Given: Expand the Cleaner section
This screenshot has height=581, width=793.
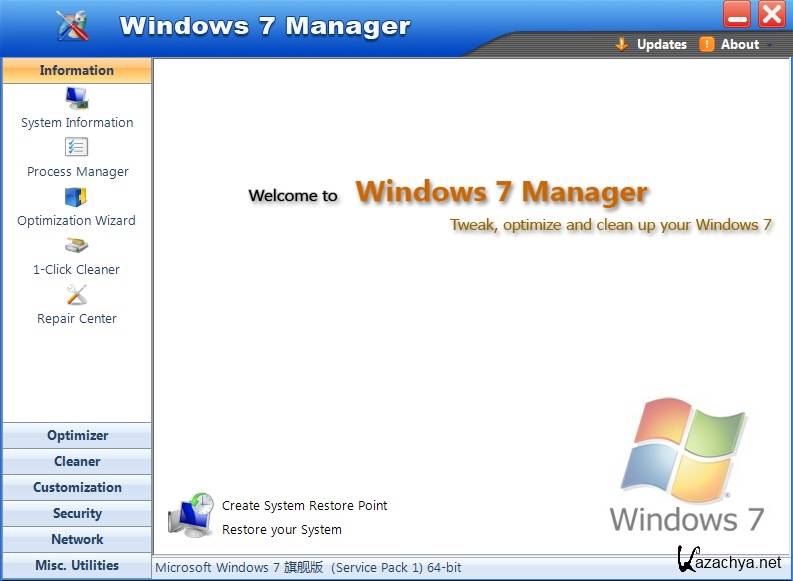Looking at the screenshot, I should click(x=77, y=462).
